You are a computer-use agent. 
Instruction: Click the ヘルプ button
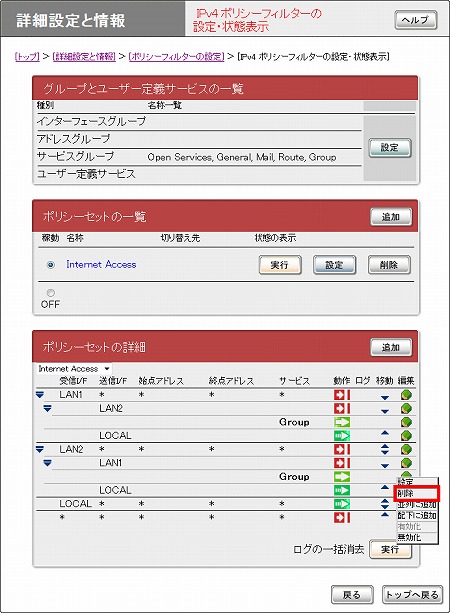pos(416,20)
